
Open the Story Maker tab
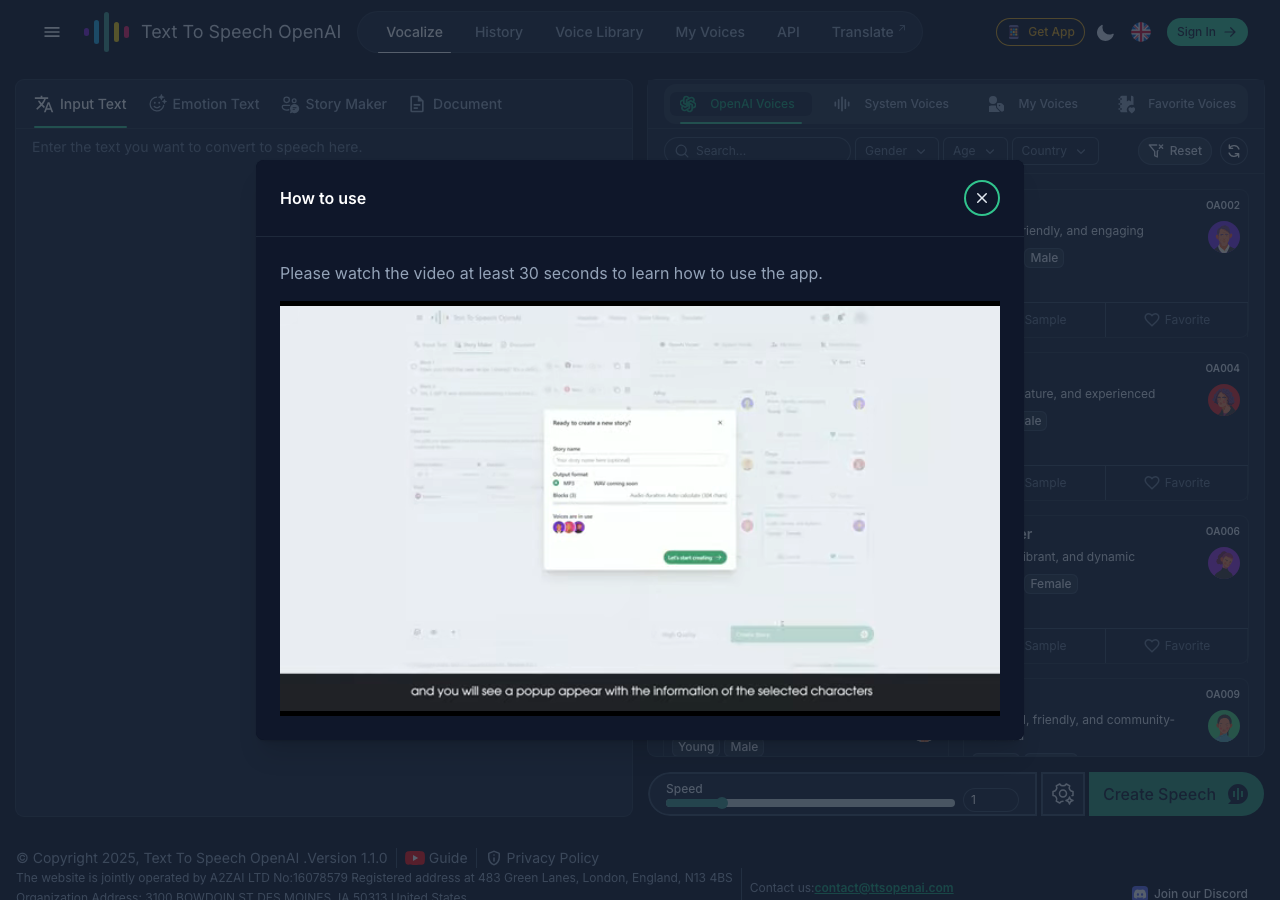point(334,104)
